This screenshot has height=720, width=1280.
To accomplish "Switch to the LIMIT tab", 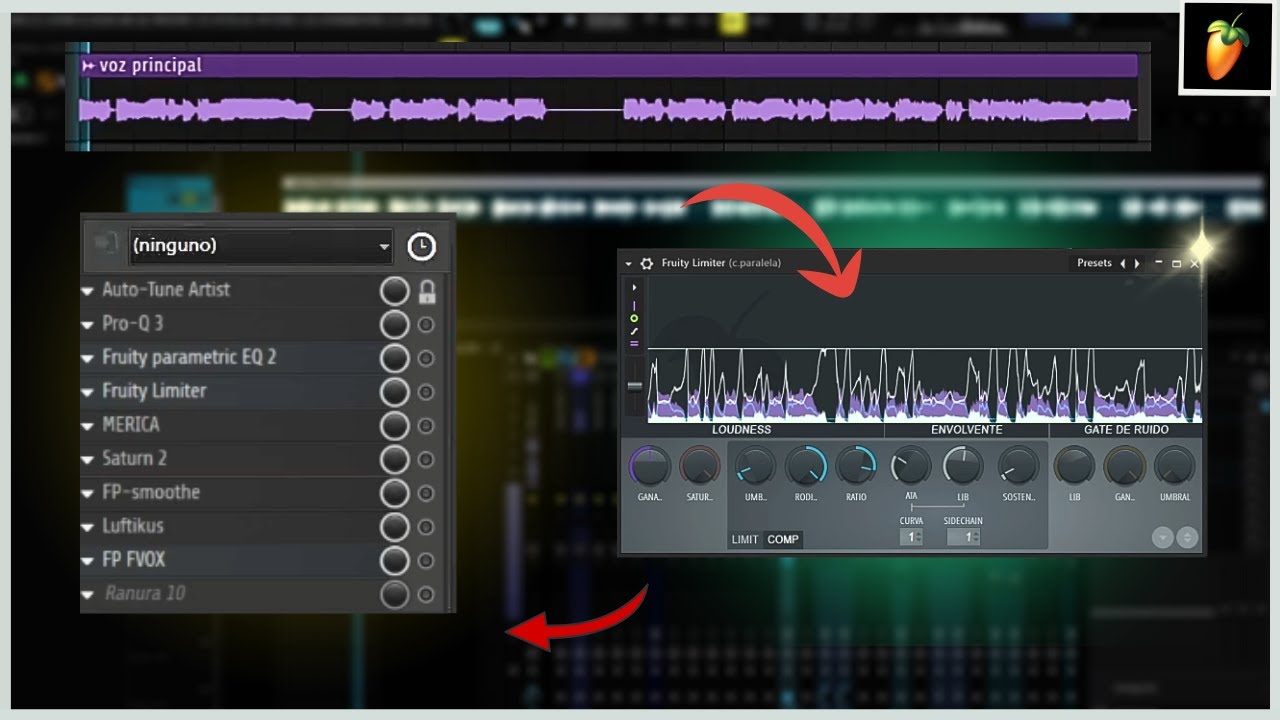I will coord(745,540).
